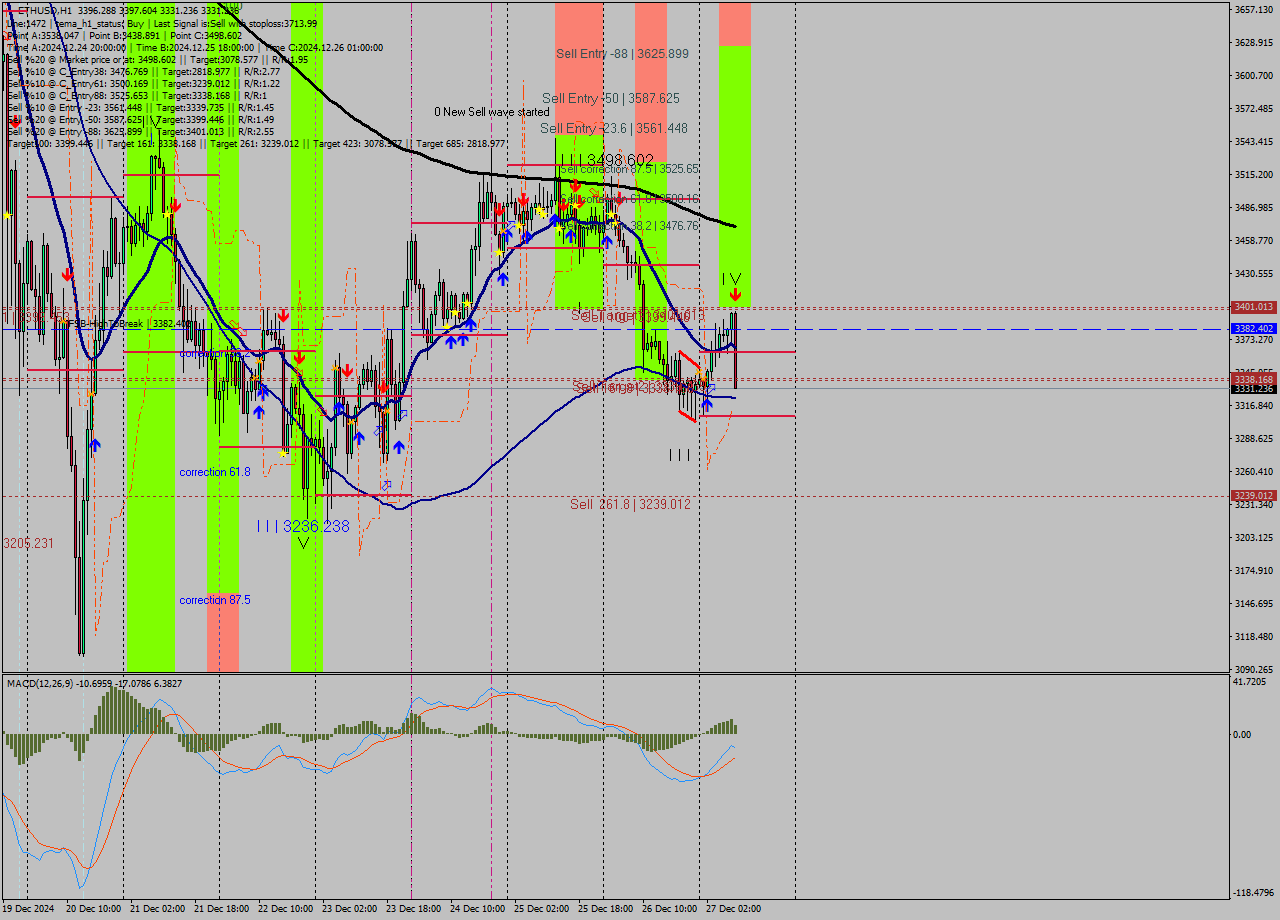This screenshot has height=920, width=1280.
Task: Click the blue 3382.402 price tag
Action: pos(1254,328)
